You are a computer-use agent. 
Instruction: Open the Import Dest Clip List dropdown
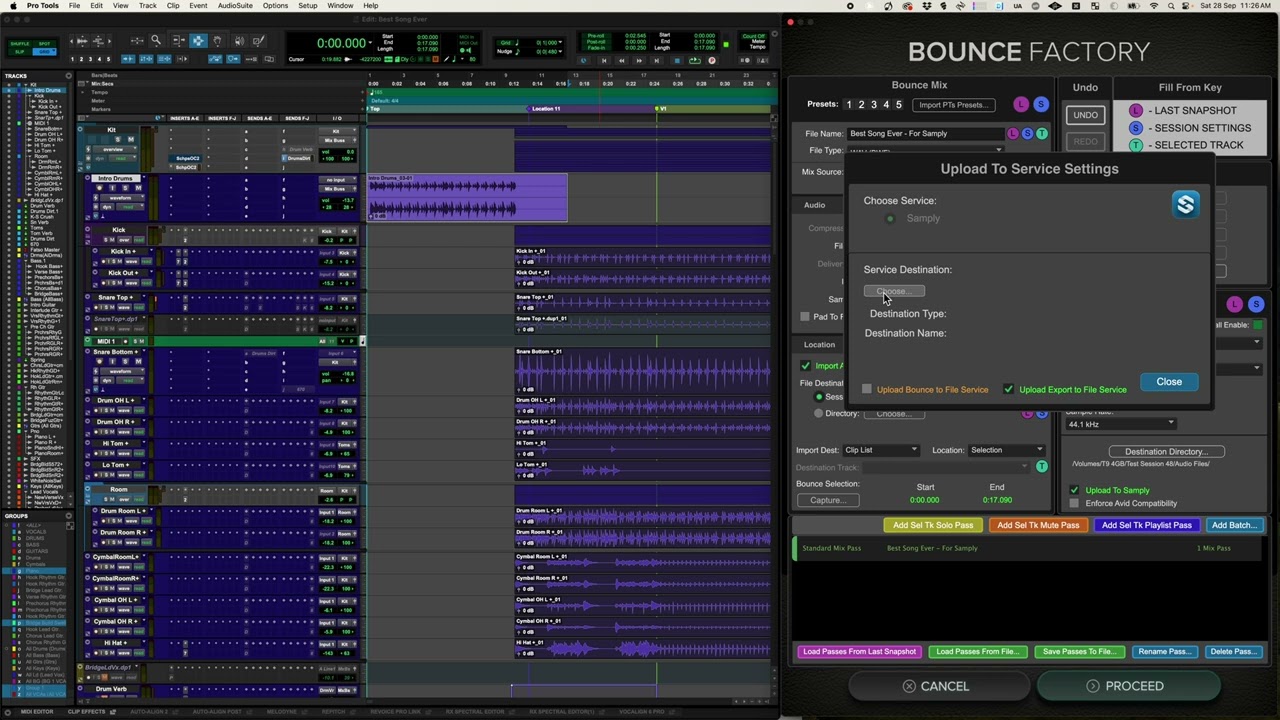880,450
